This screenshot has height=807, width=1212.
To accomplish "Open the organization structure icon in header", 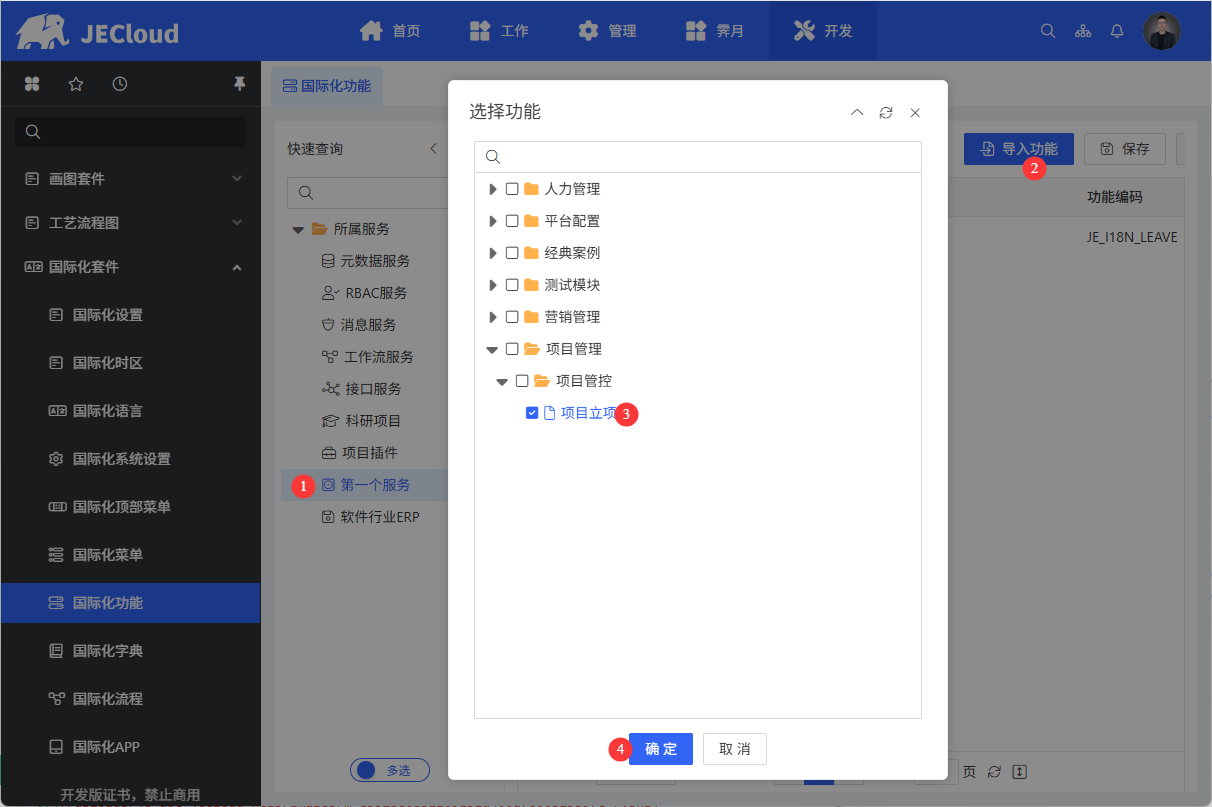I will click(1083, 31).
